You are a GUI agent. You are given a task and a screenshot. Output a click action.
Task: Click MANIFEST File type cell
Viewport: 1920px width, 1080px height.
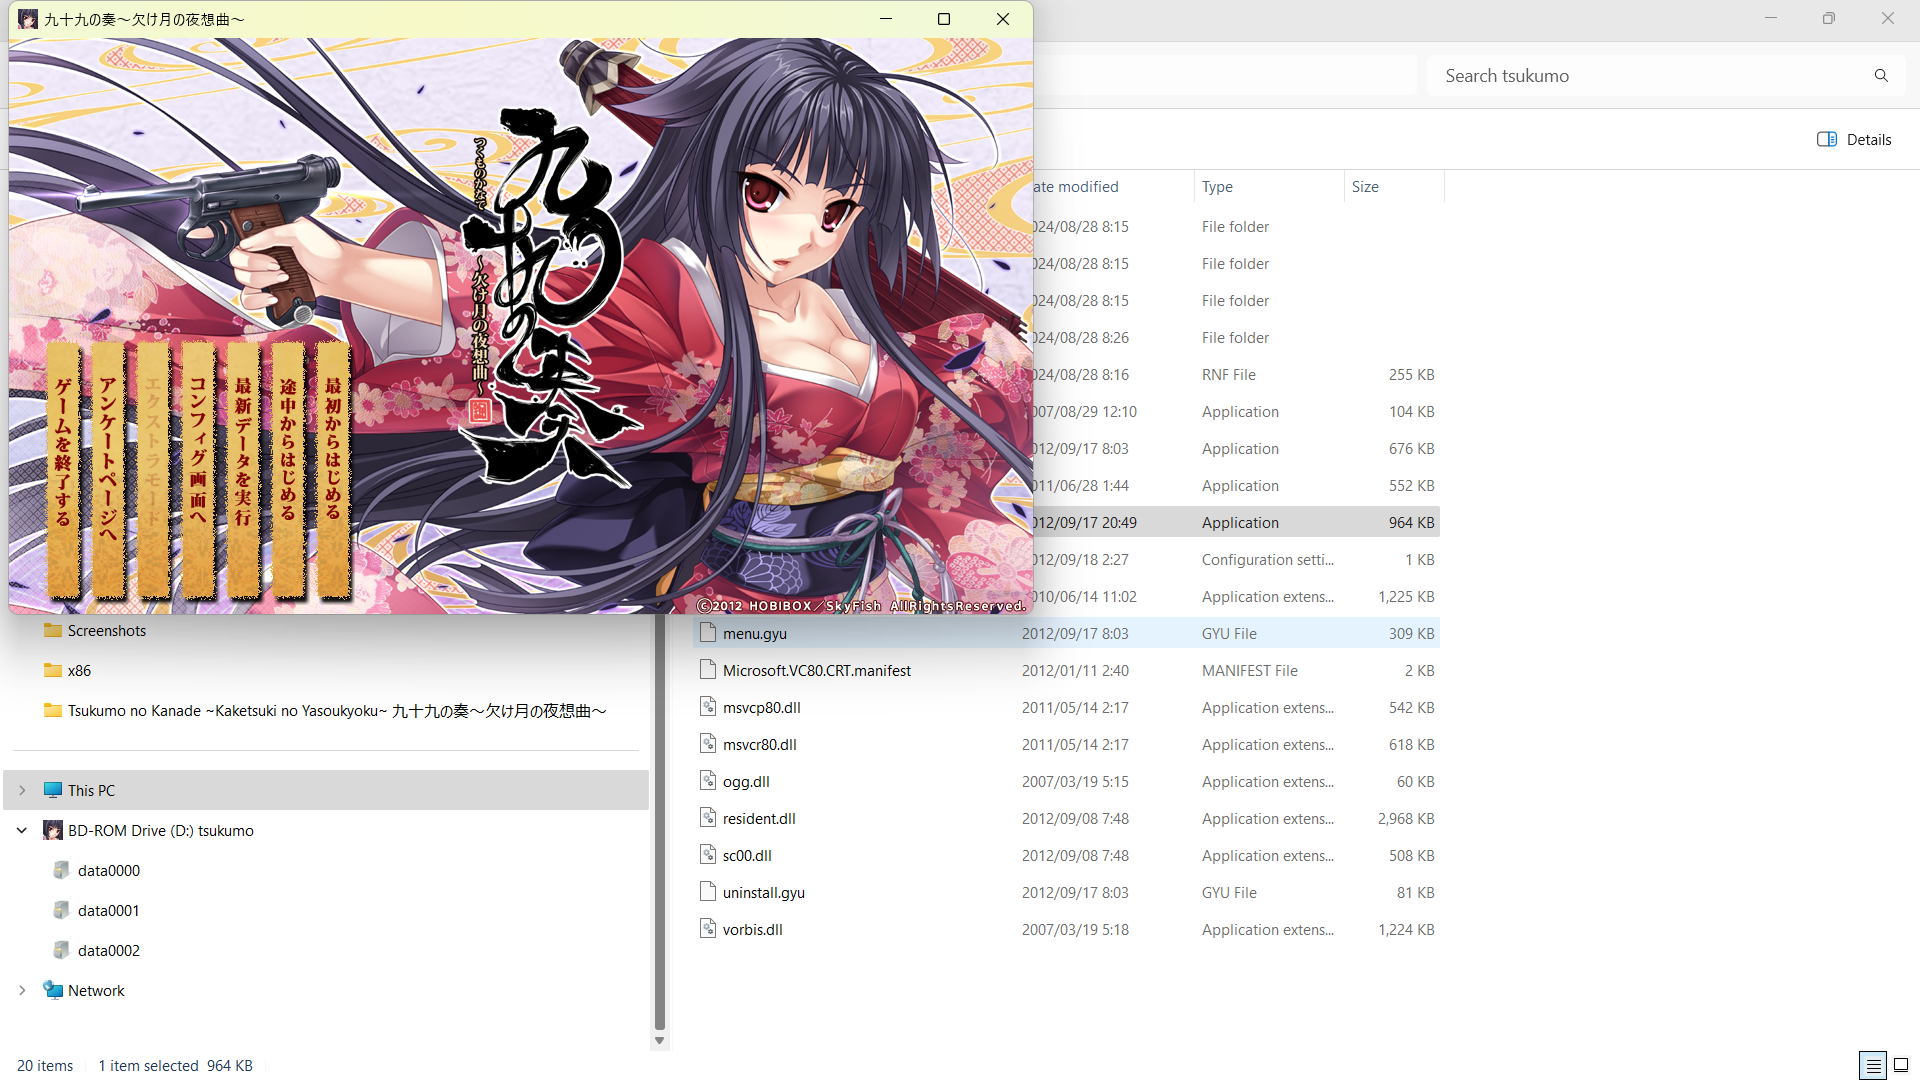click(x=1250, y=670)
